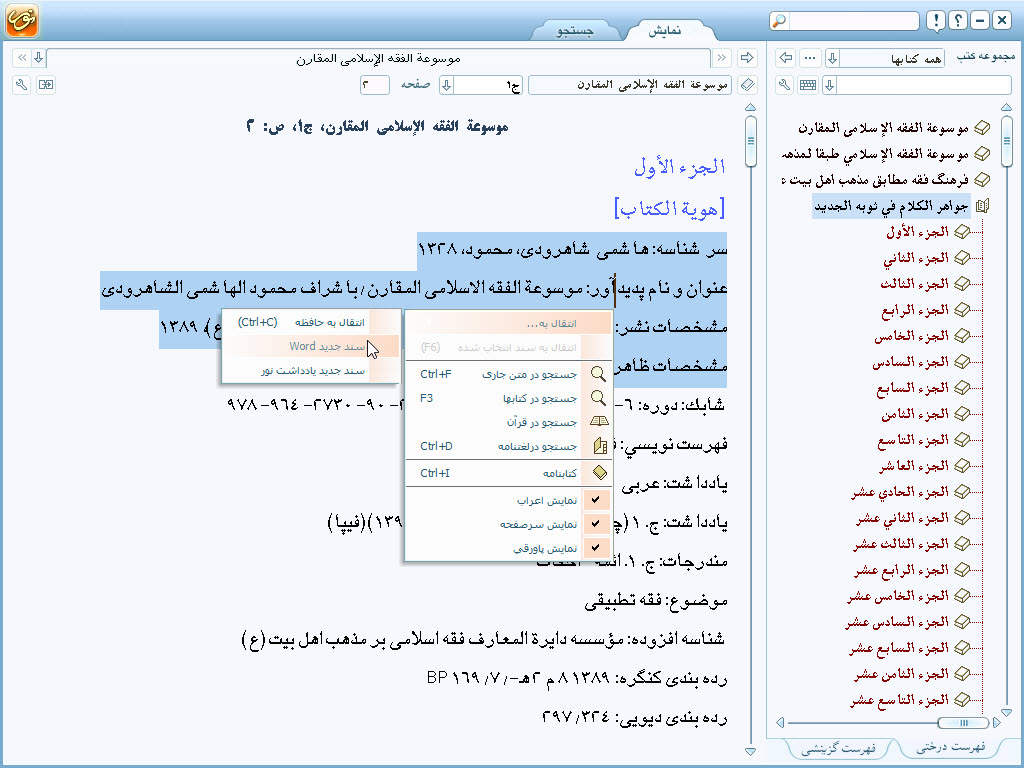
Task: Click the Quran book icon in context menu
Action: pos(599,422)
